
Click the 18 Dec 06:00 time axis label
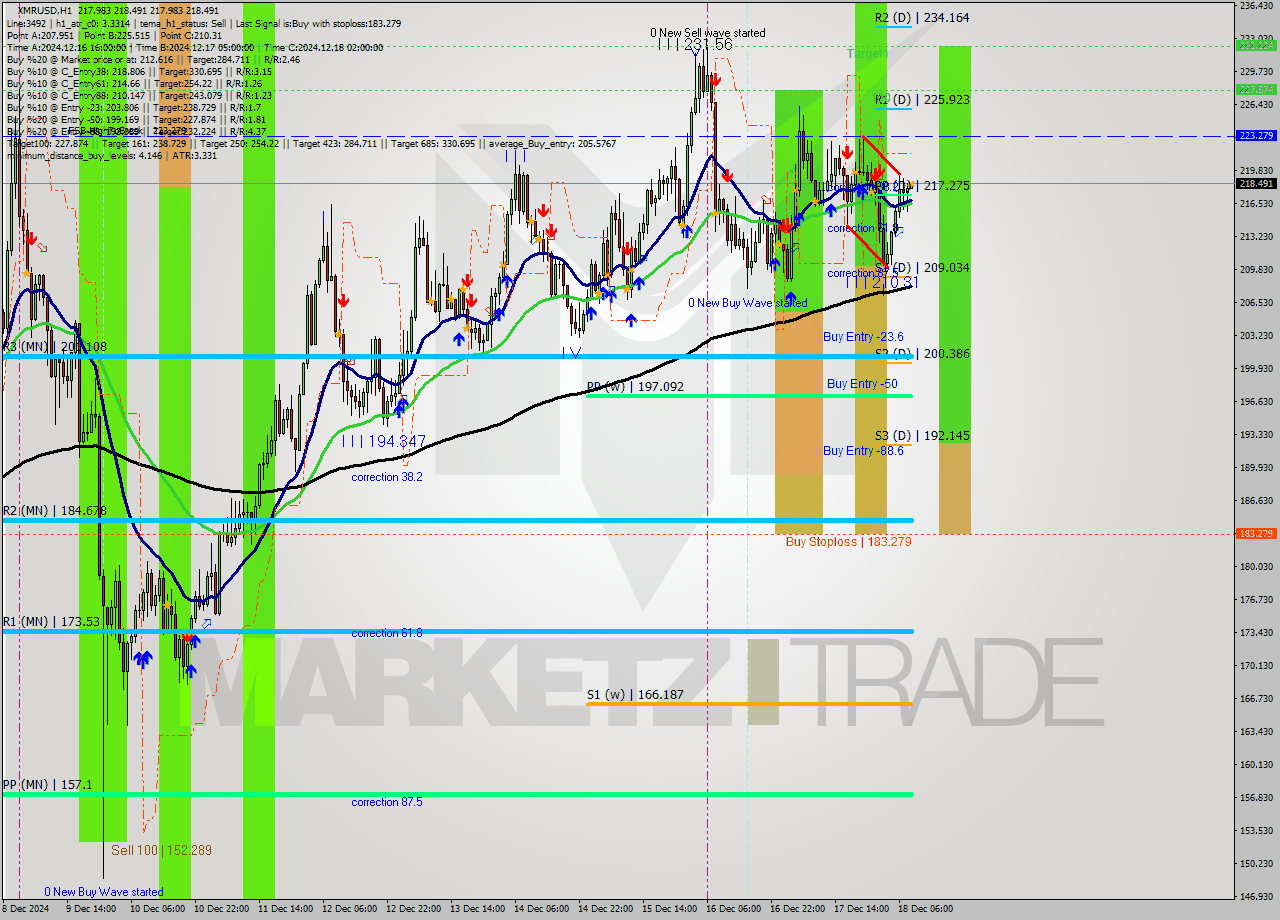tap(925, 909)
